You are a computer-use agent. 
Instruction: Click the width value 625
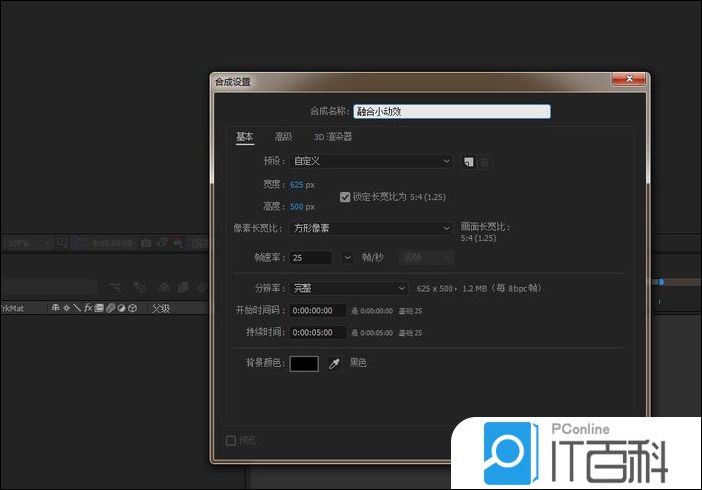[x=296, y=185]
